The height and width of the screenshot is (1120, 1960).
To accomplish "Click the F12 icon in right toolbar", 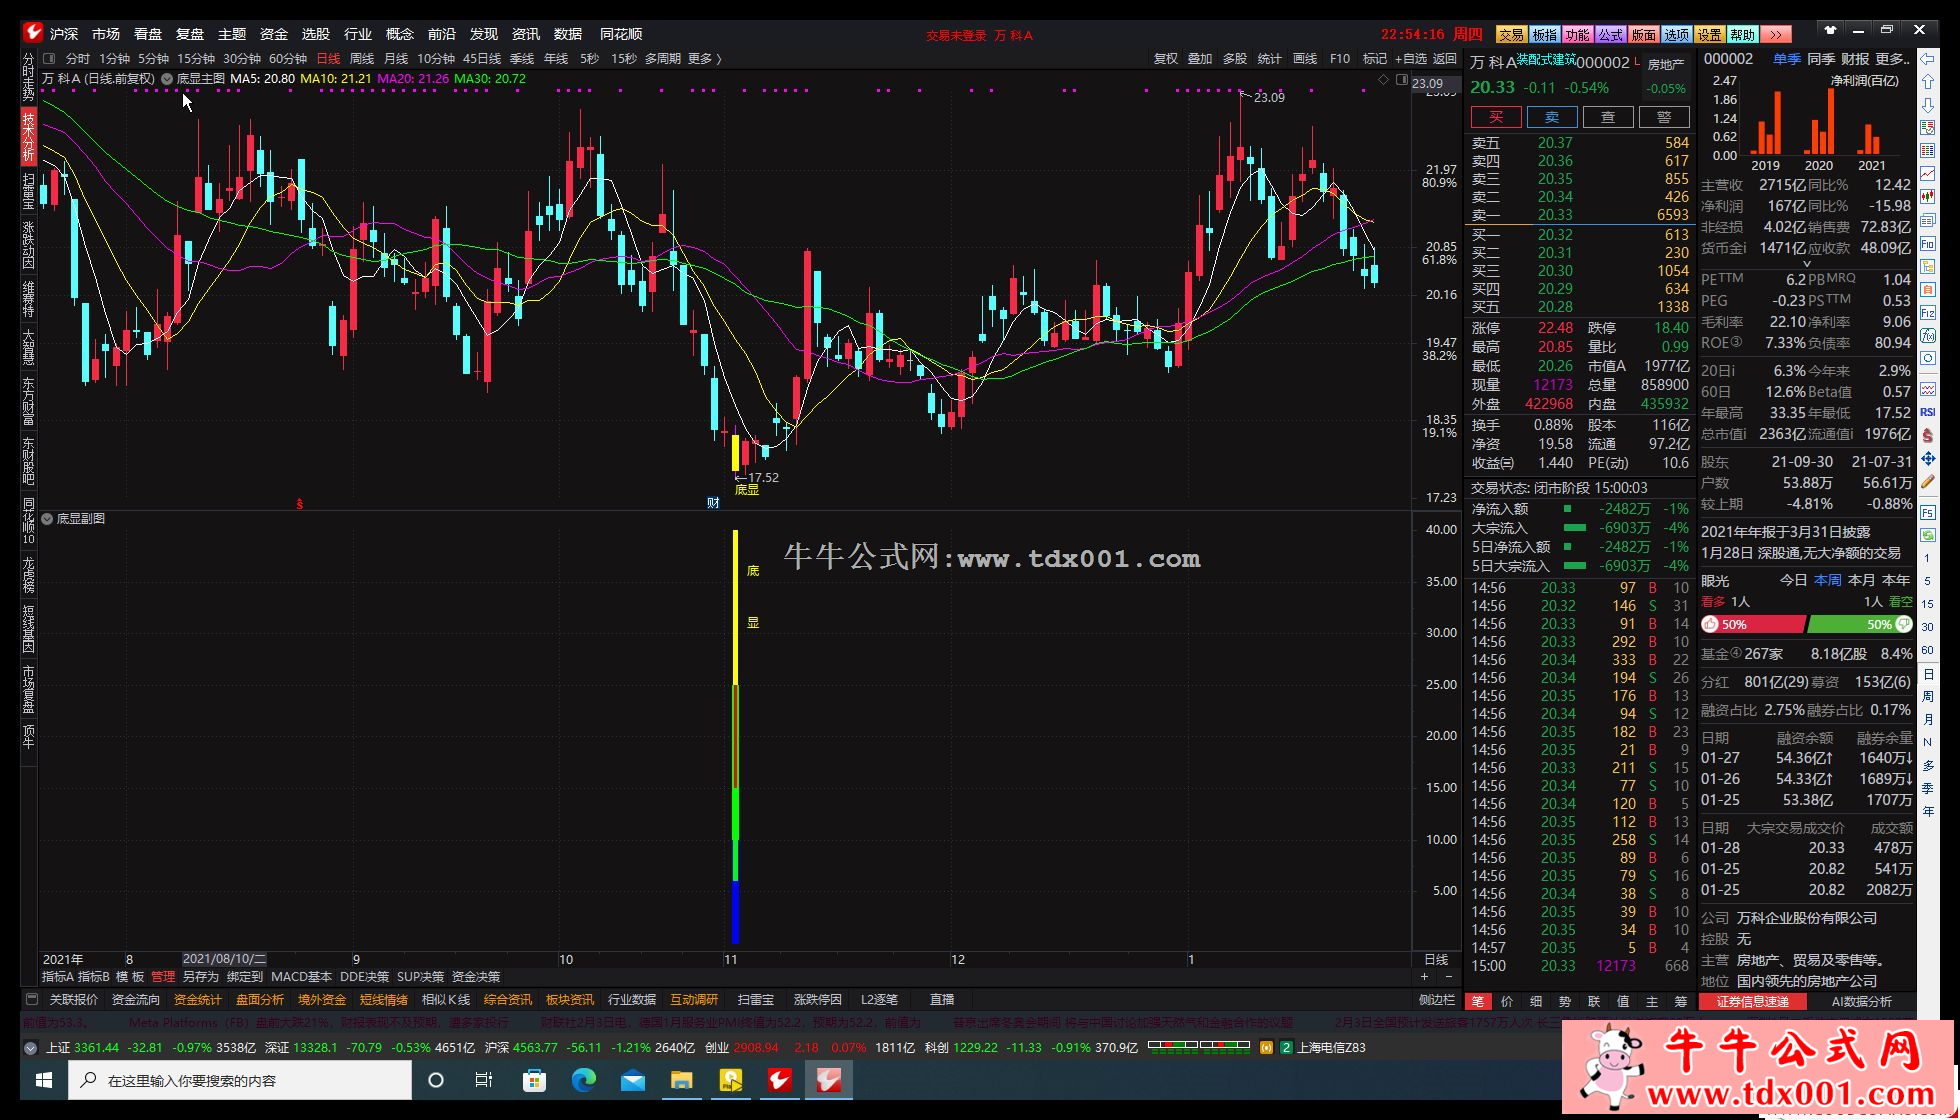I will pos(1927,313).
